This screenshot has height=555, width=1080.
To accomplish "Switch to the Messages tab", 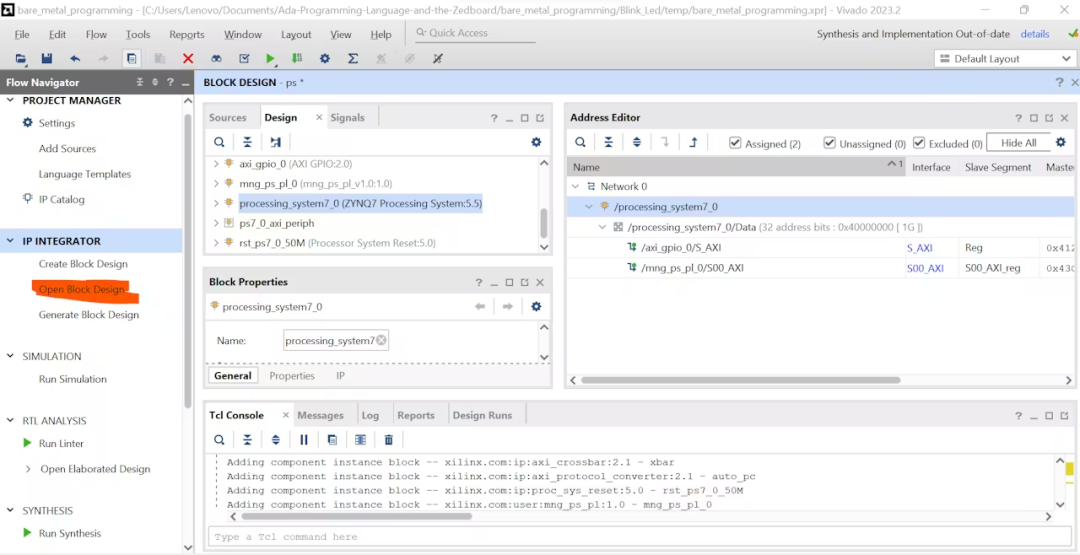I will 320,415.
